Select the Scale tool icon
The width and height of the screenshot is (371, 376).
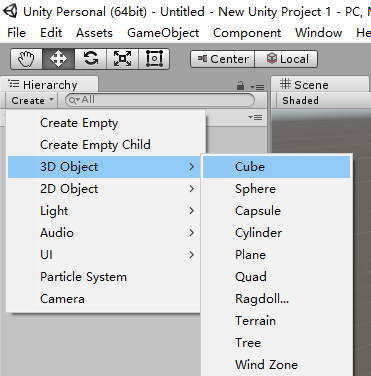point(122,59)
